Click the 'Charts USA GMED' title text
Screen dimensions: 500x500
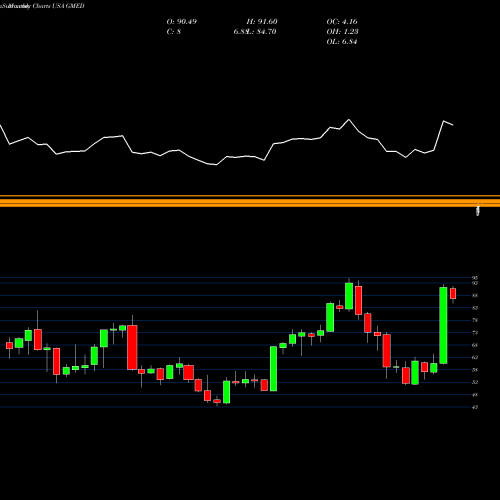coord(59,6)
